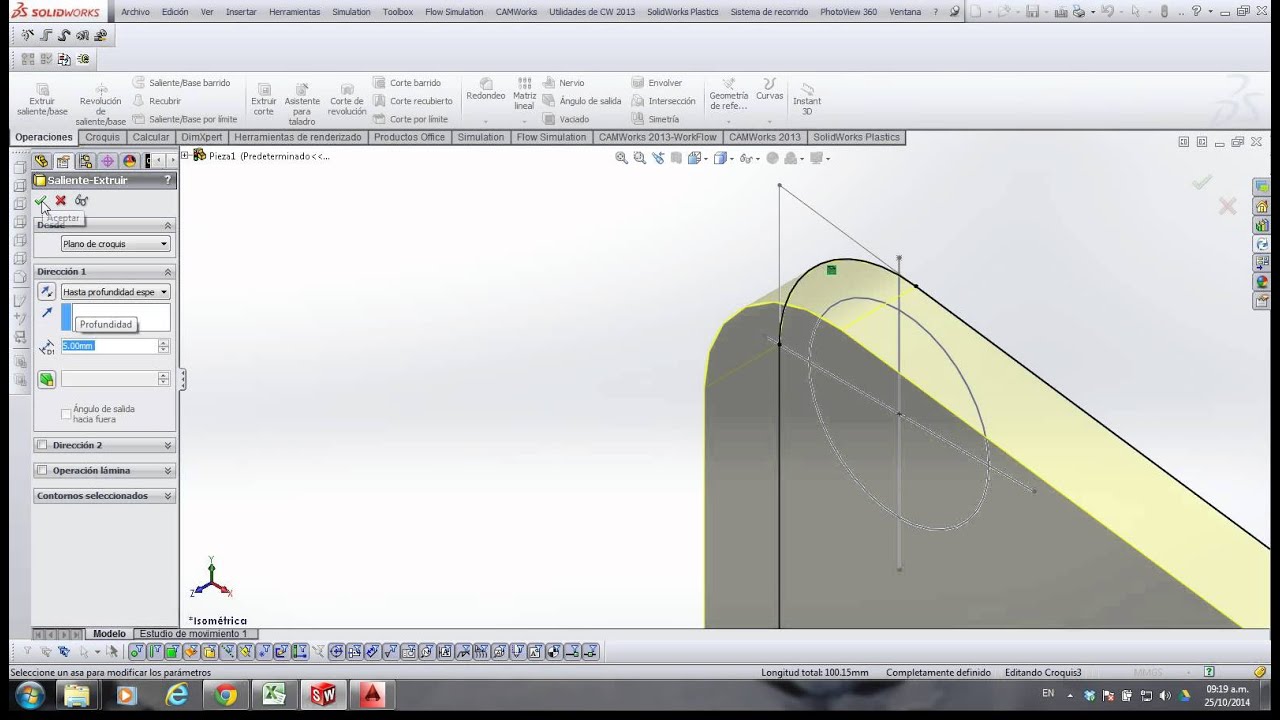Toggle detailed preview glasses icon
Image resolution: width=1280 pixels, height=720 pixels.
(x=82, y=201)
